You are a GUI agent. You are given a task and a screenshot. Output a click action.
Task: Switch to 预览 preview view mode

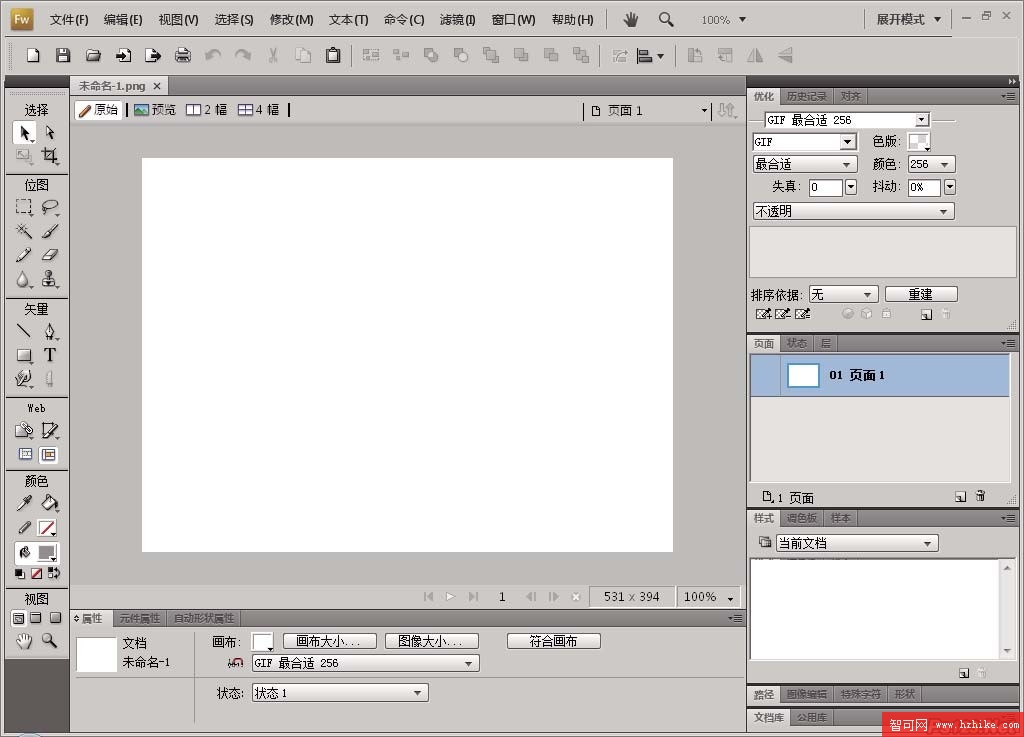(x=155, y=110)
